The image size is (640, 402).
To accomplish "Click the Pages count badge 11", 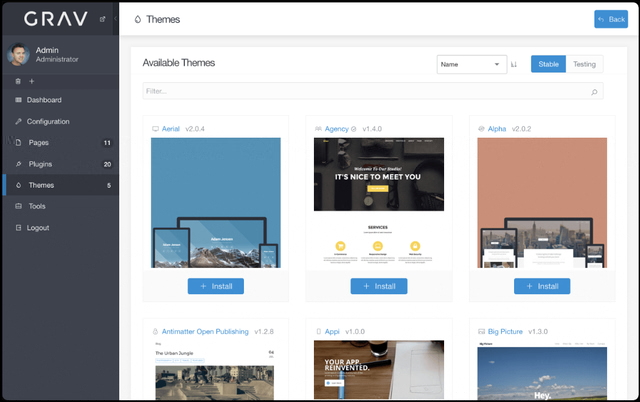I will [x=107, y=143].
